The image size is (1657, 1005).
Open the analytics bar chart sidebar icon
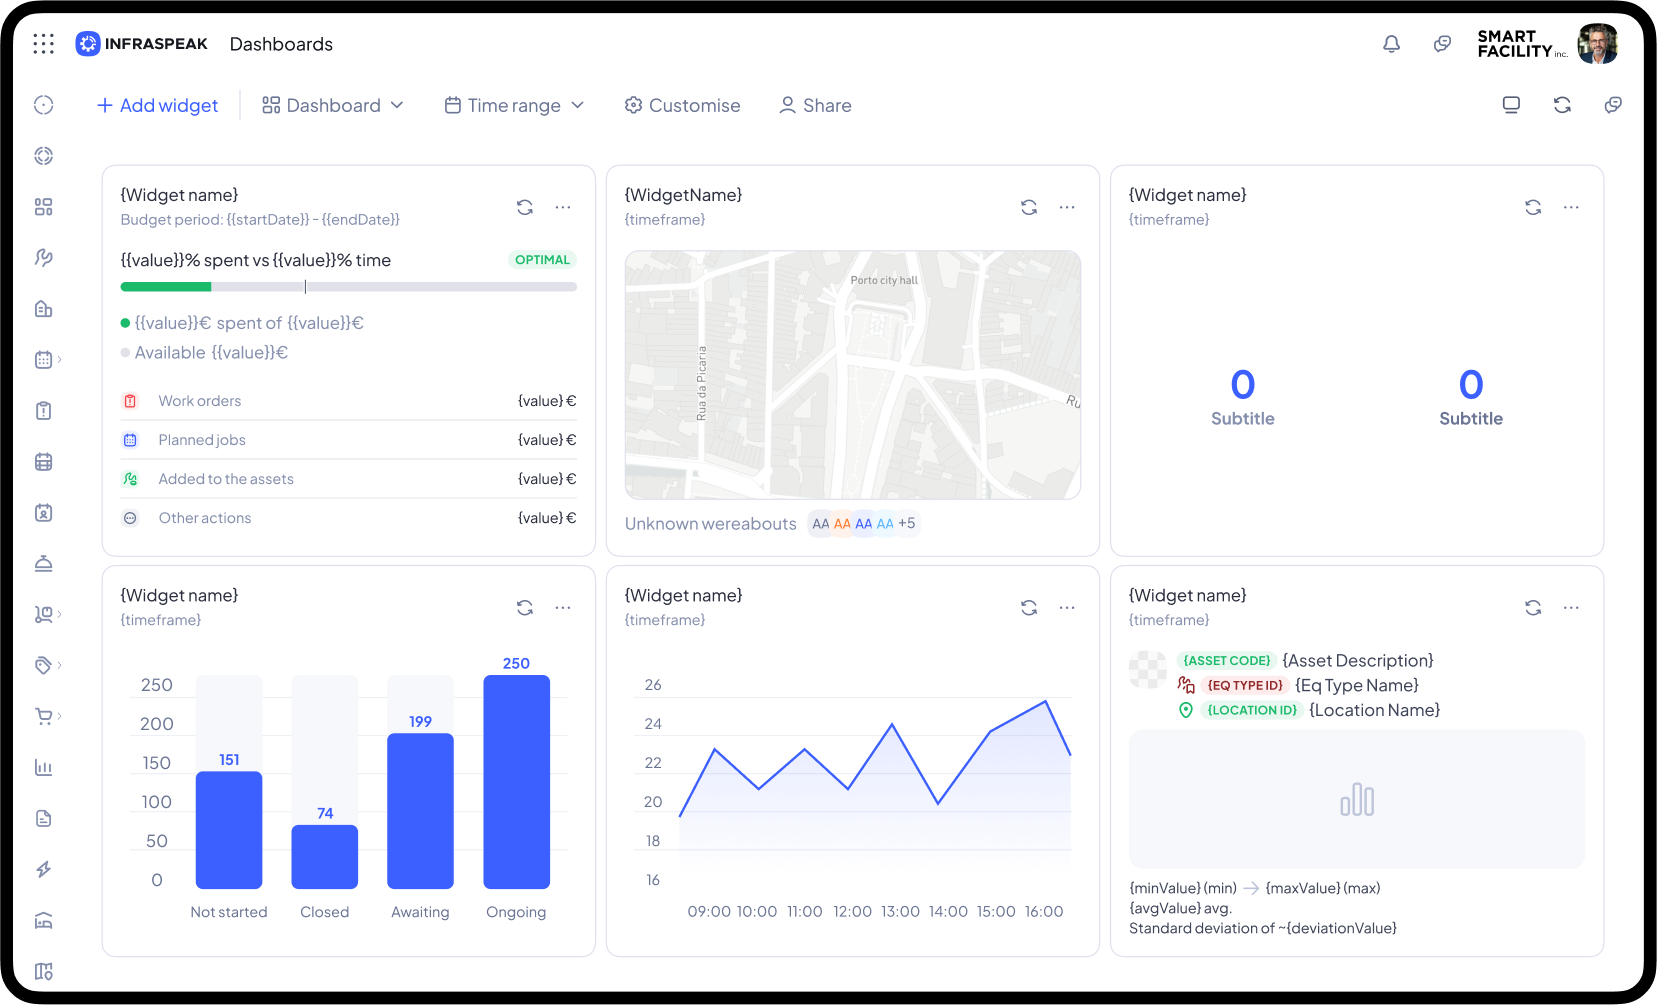(x=43, y=767)
